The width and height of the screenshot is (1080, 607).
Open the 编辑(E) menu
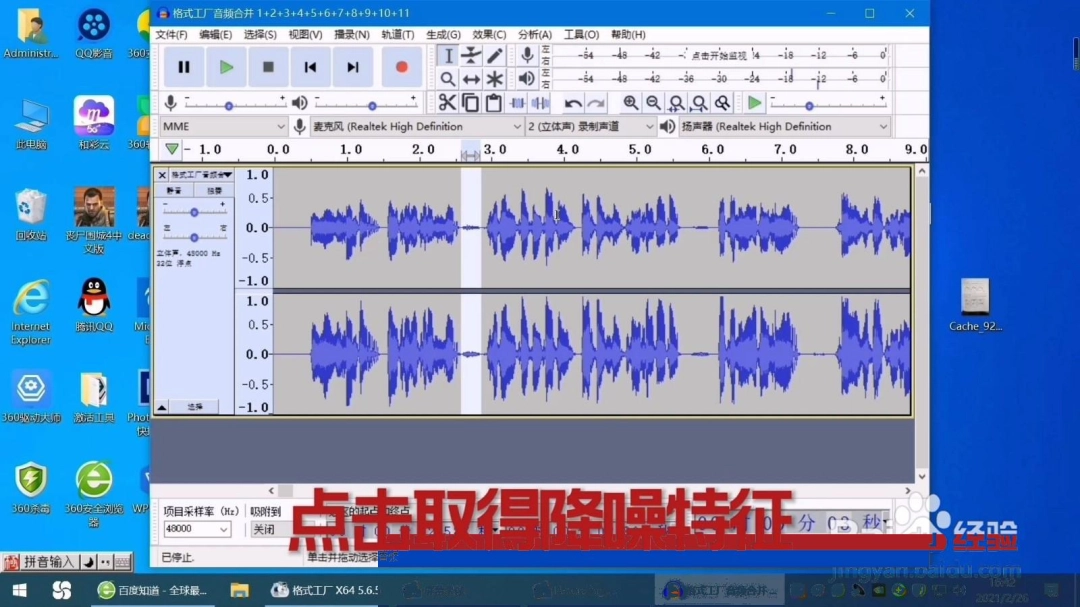[215, 34]
